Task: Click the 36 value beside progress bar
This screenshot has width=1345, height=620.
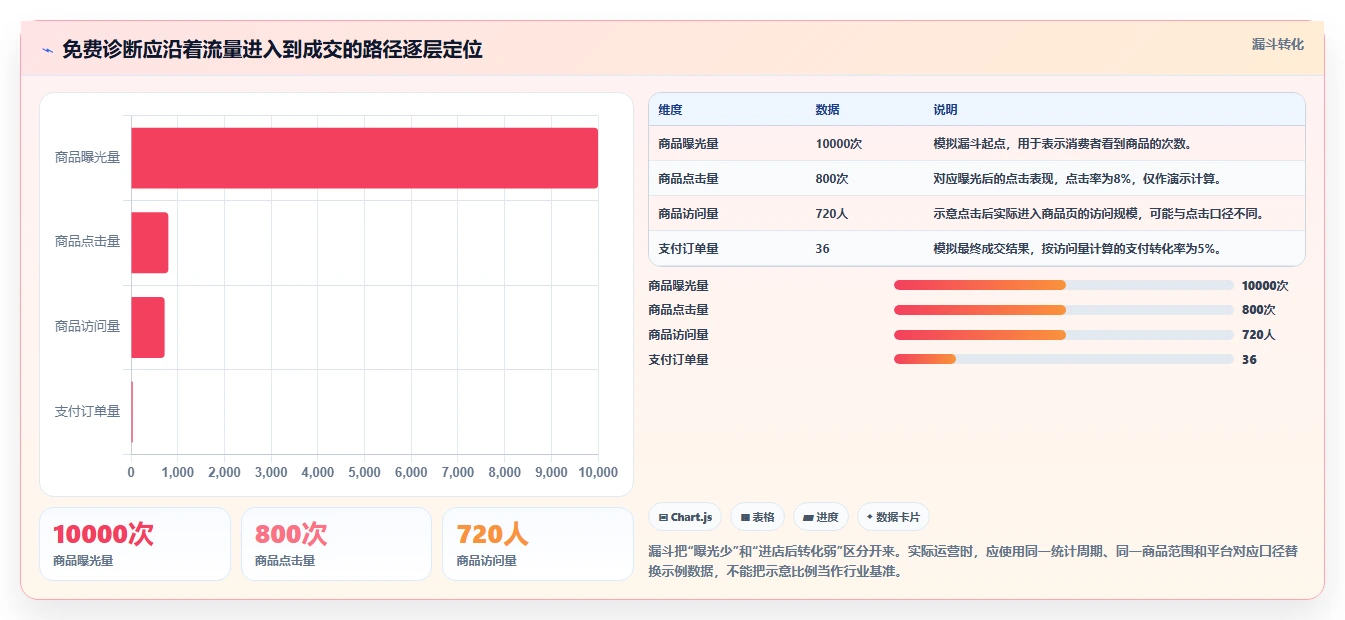Action: coord(1249,359)
